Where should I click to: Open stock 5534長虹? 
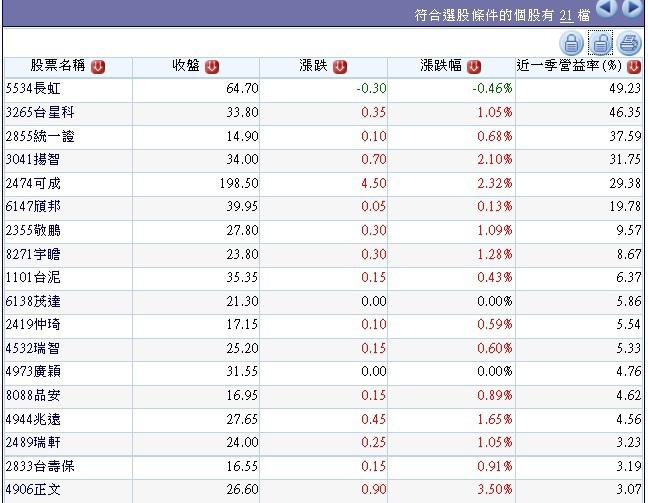33,88
